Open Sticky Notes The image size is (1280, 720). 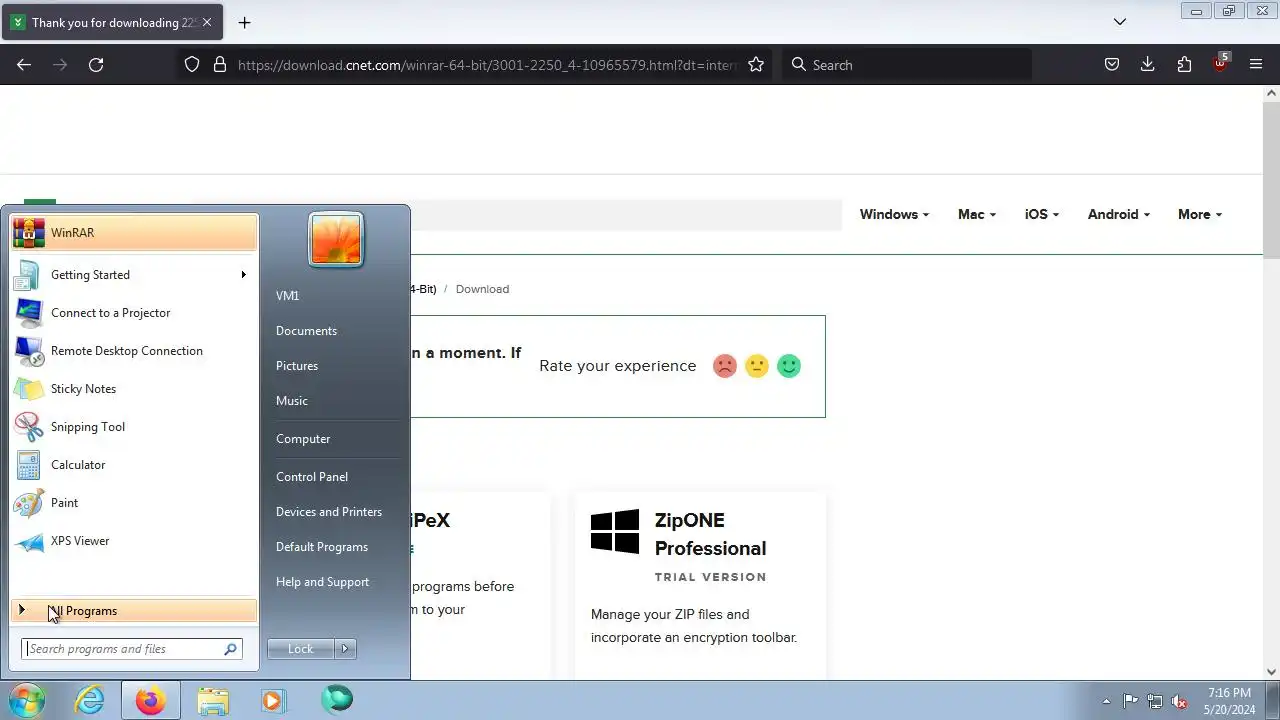point(134,389)
